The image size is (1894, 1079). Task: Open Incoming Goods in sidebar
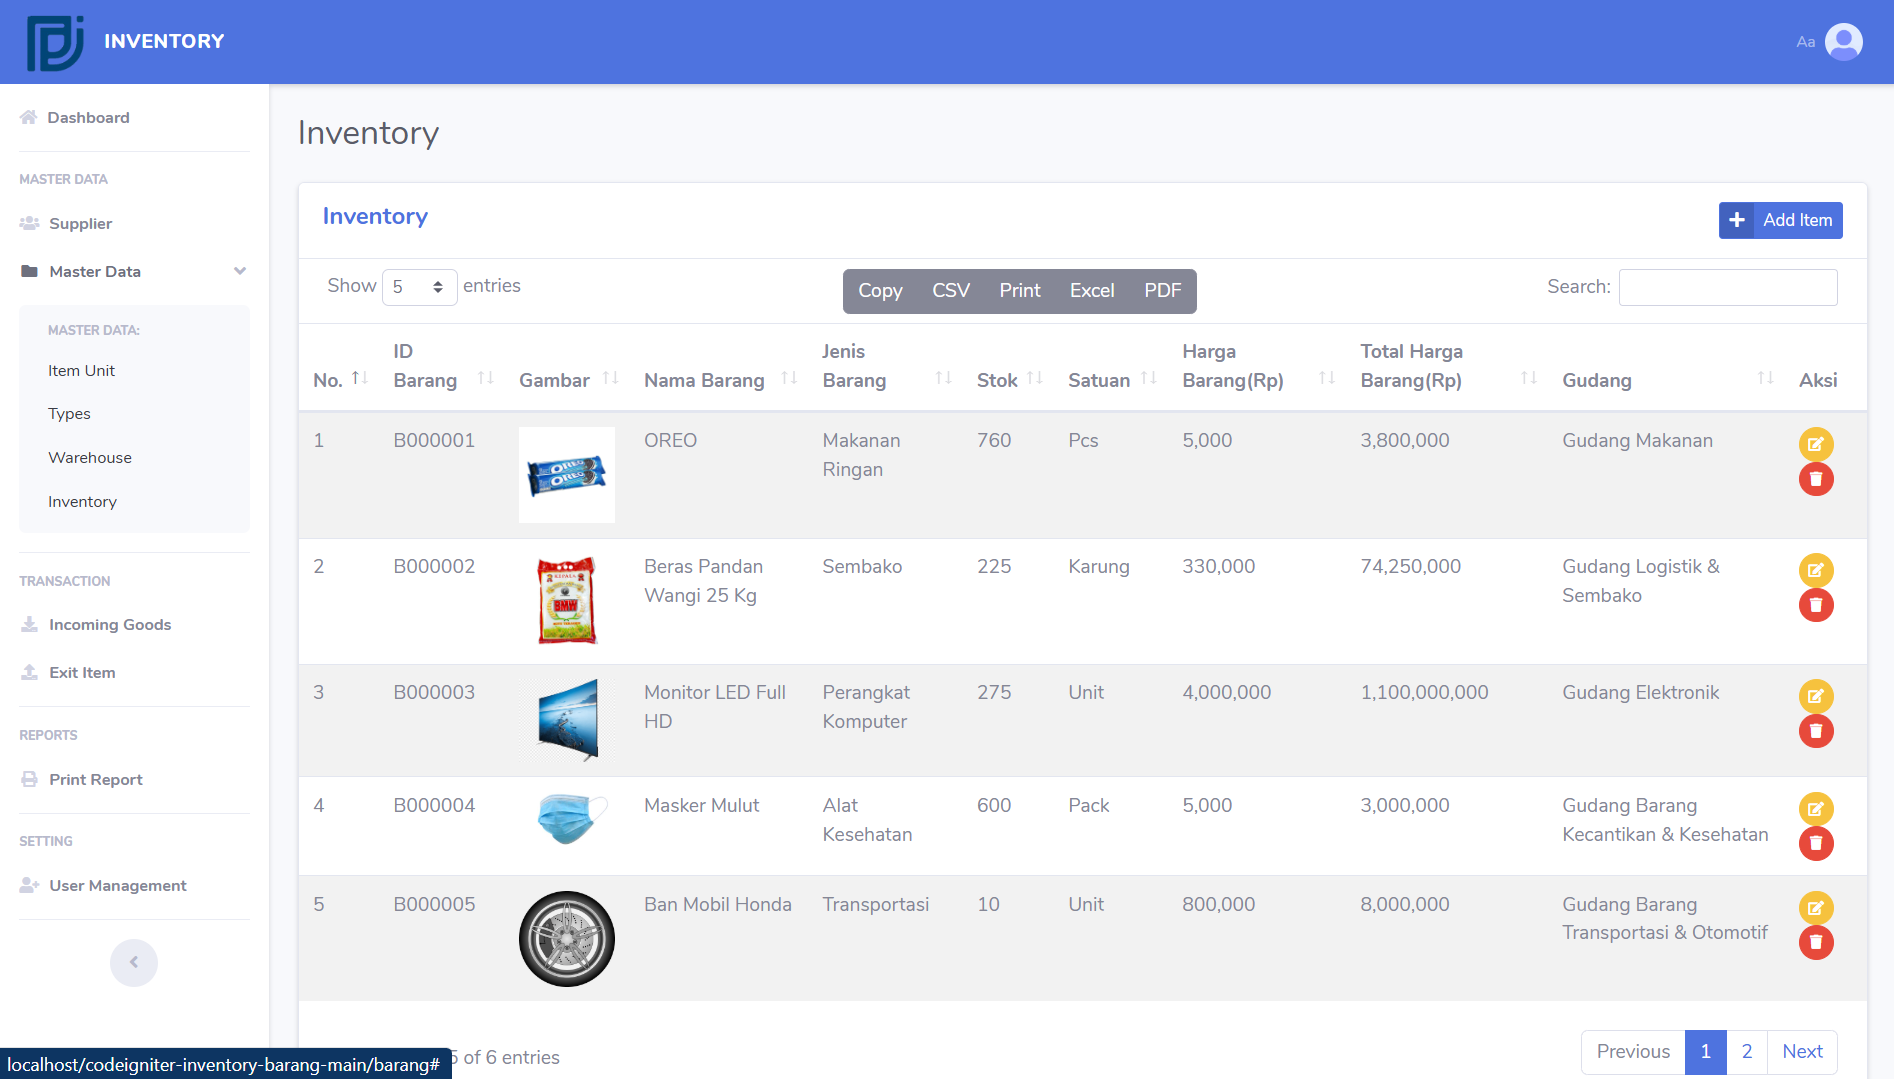point(110,625)
